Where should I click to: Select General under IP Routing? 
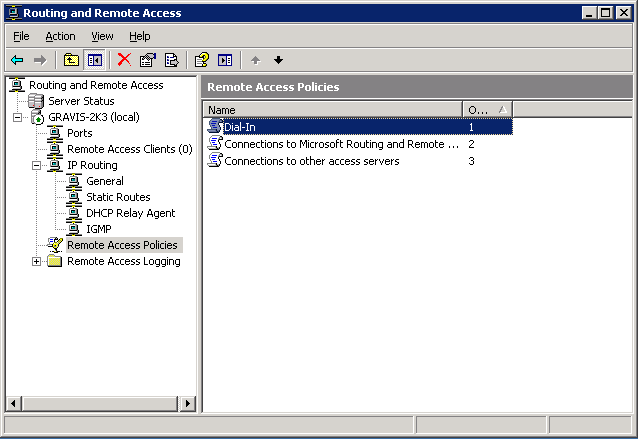click(x=105, y=181)
